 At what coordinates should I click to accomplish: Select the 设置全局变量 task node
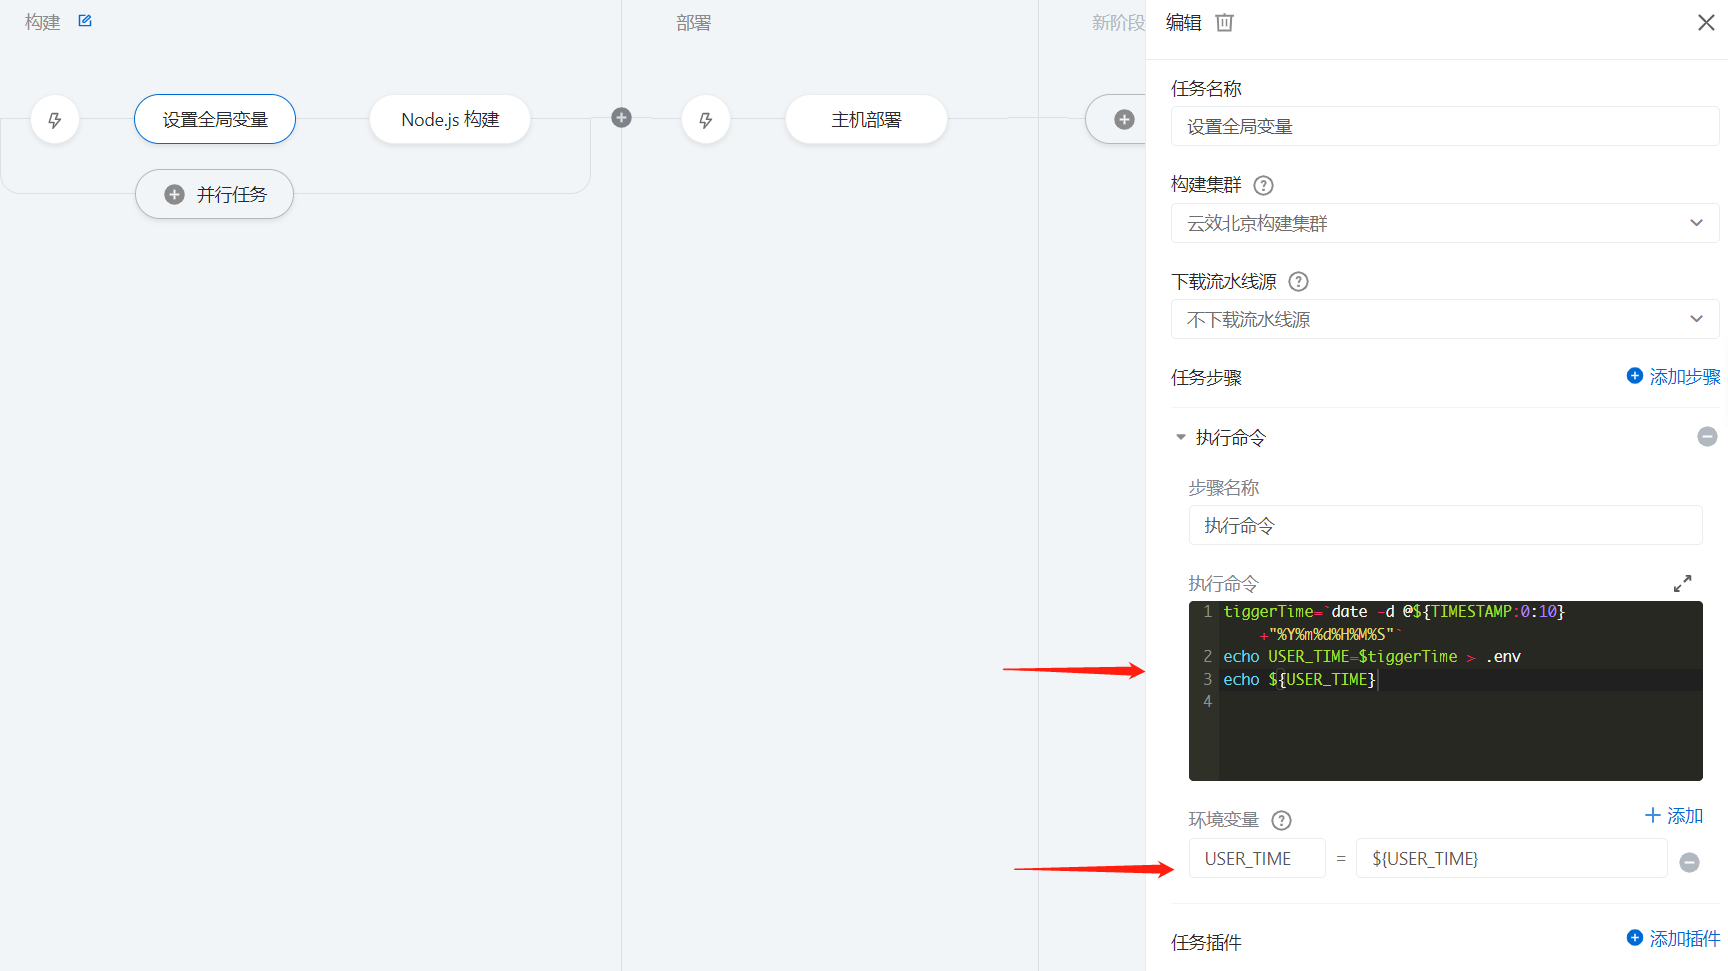pos(215,119)
